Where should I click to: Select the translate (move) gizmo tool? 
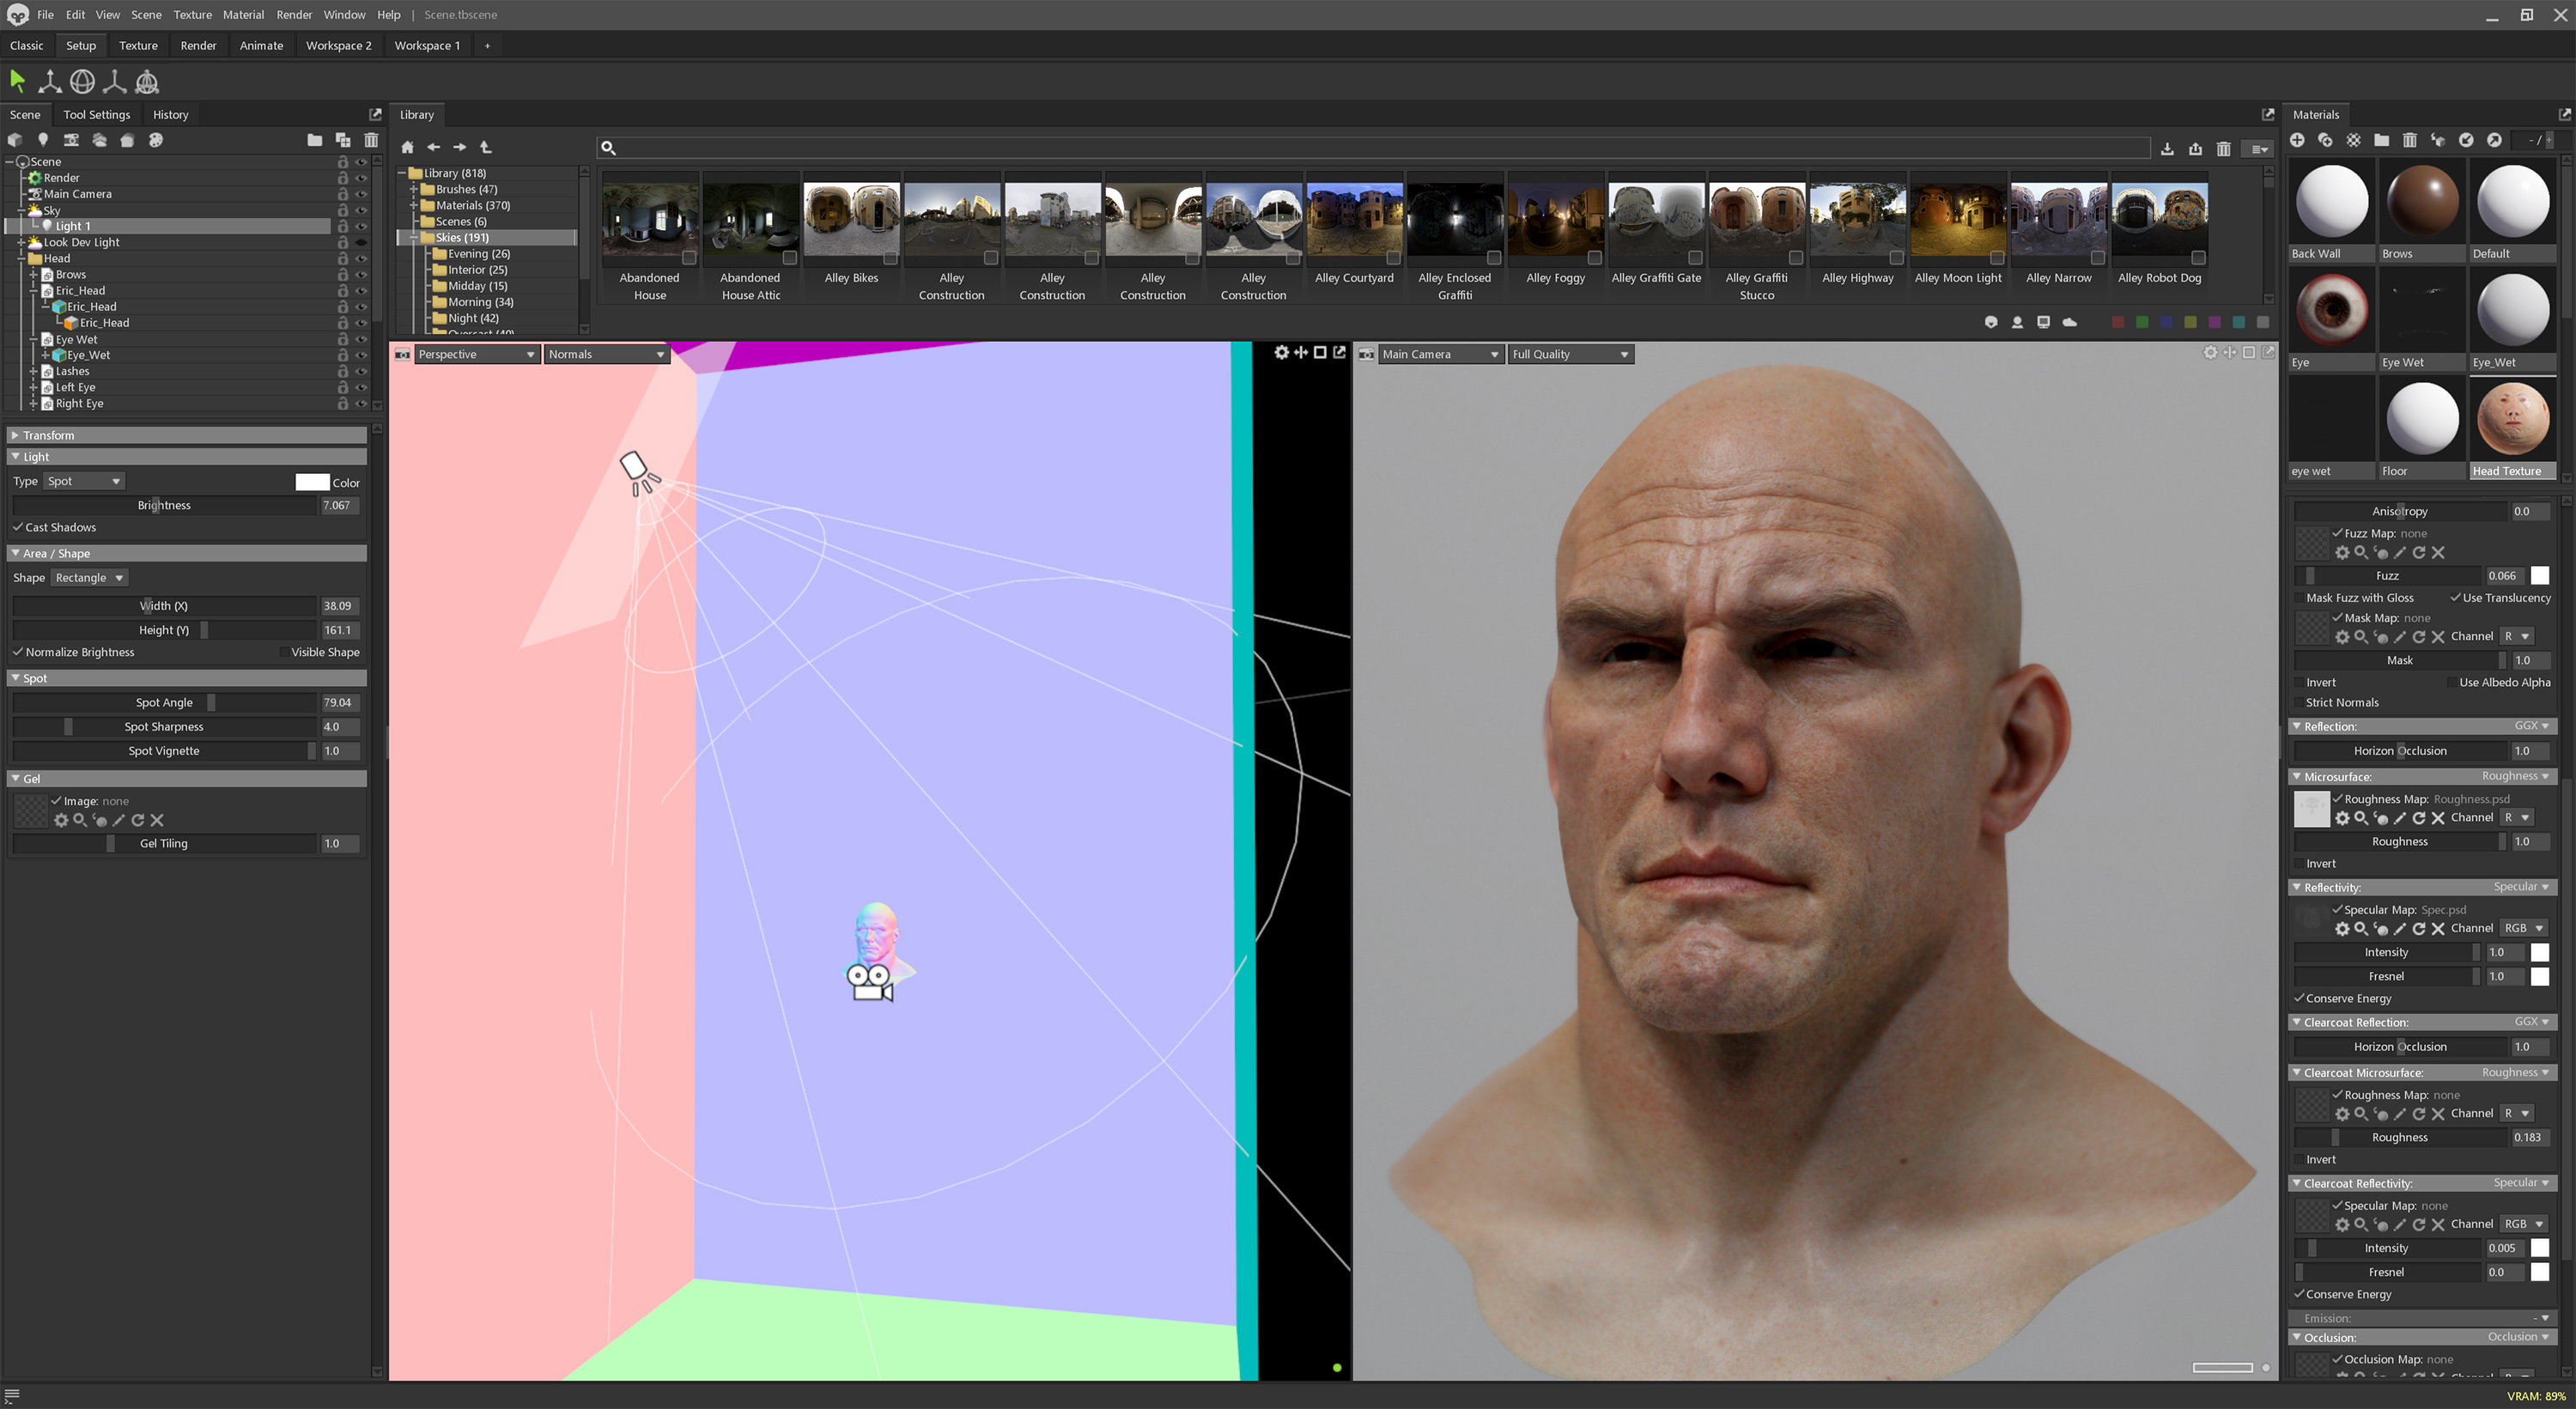pos(49,81)
